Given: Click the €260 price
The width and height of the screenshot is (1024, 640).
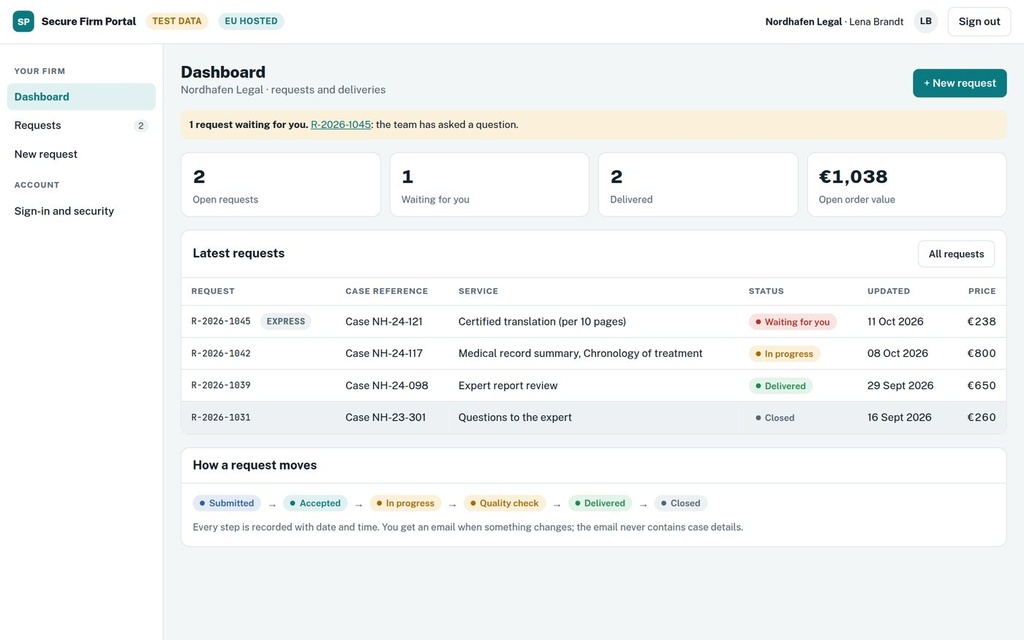Looking at the screenshot, I should 981,417.
